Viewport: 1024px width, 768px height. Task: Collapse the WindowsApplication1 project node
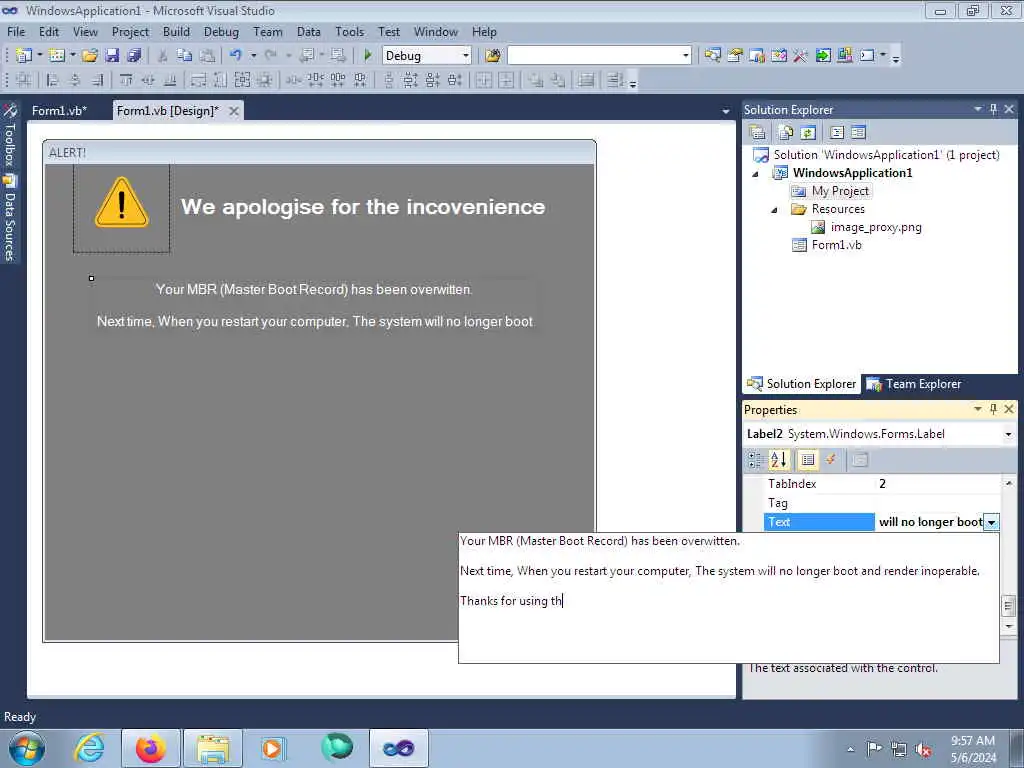point(756,174)
